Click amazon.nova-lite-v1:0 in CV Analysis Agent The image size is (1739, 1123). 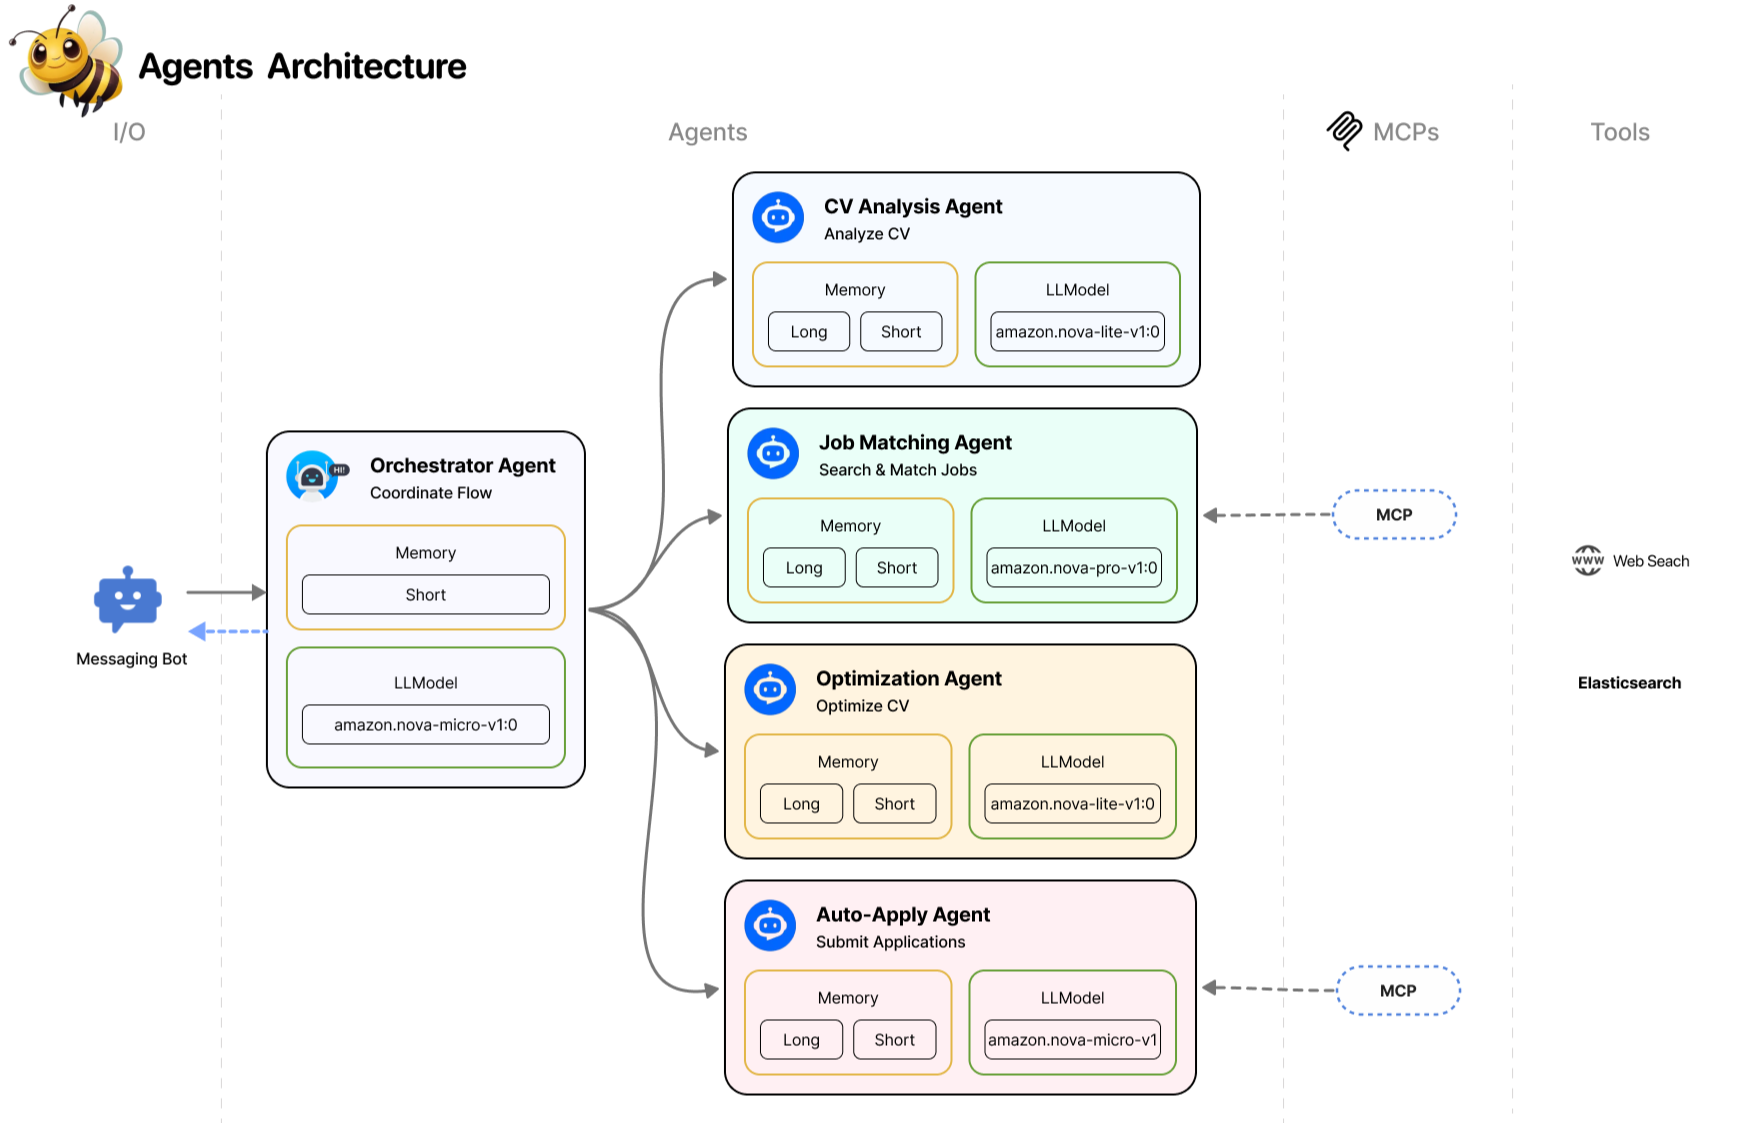[x=1078, y=331]
